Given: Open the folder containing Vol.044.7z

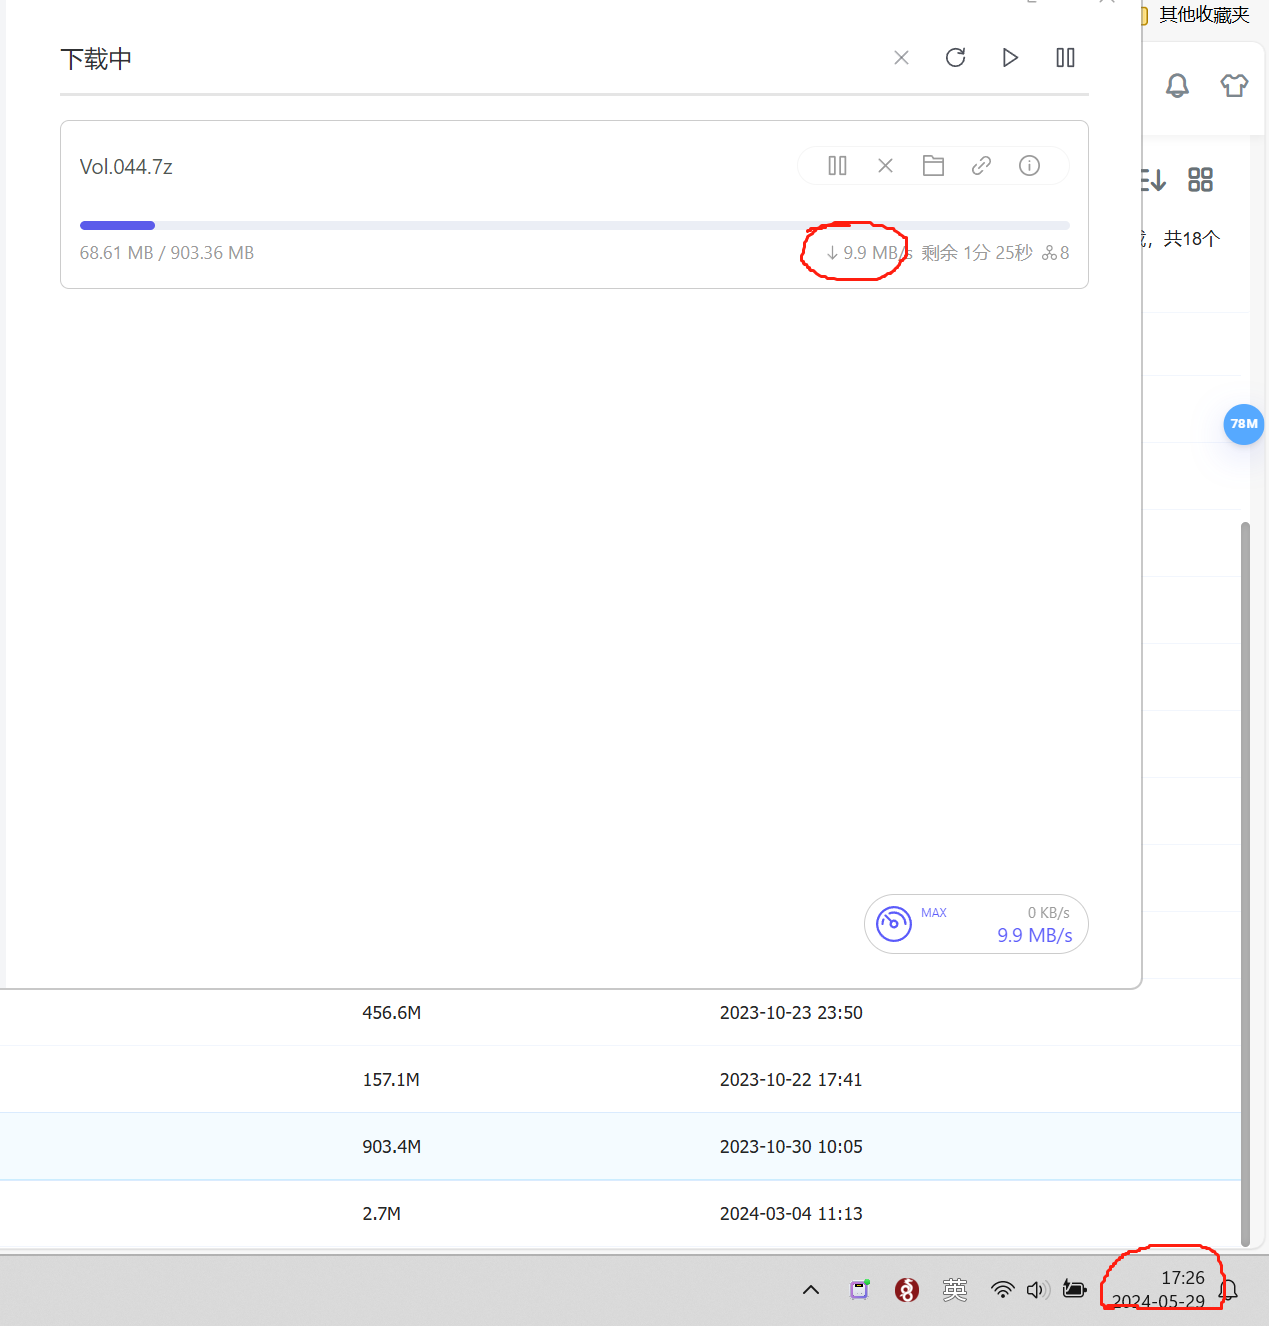Looking at the screenshot, I should [x=933, y=166].
